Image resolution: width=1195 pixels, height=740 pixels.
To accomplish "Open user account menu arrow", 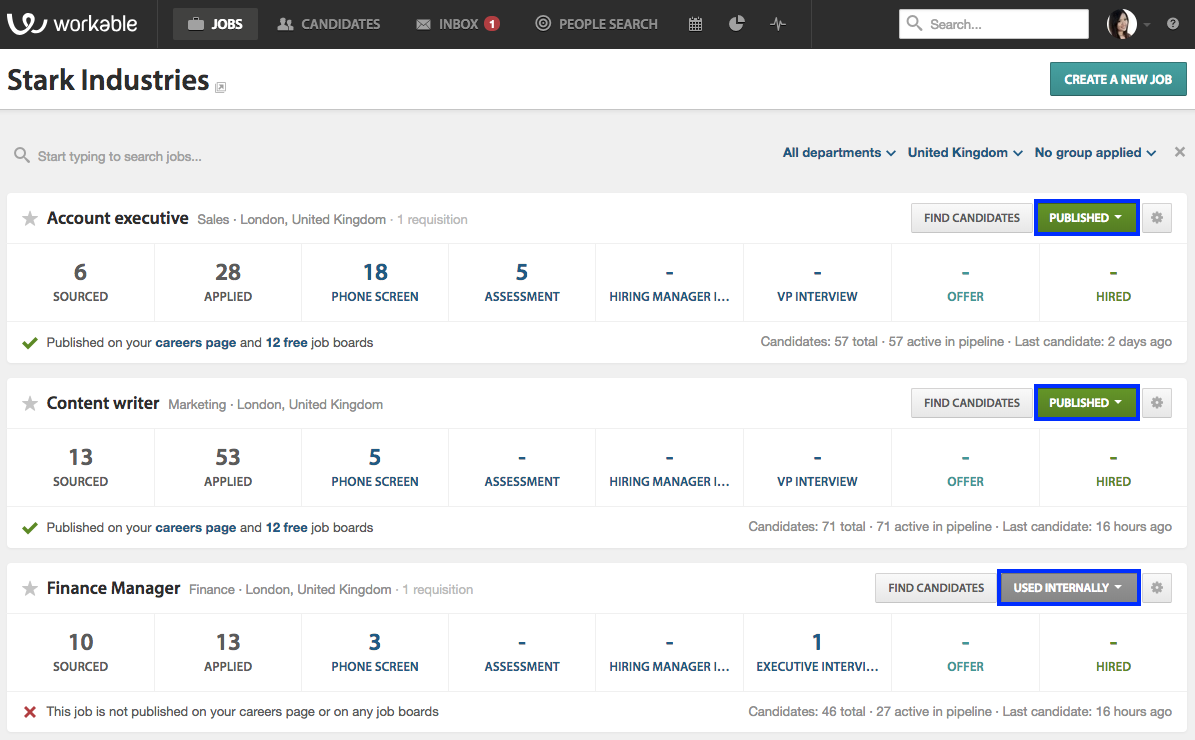I will click(1146, 24).
